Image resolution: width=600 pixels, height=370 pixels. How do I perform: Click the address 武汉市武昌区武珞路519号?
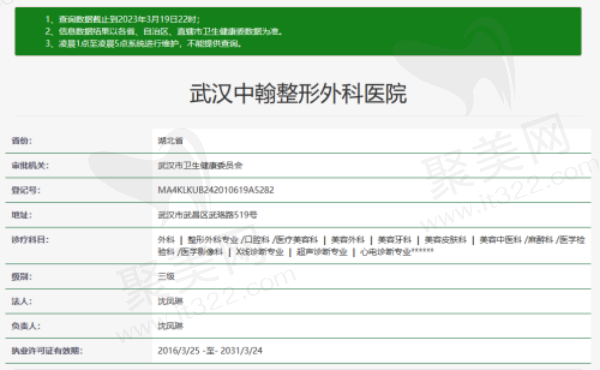pyautogui.click(x=207, y=215)
